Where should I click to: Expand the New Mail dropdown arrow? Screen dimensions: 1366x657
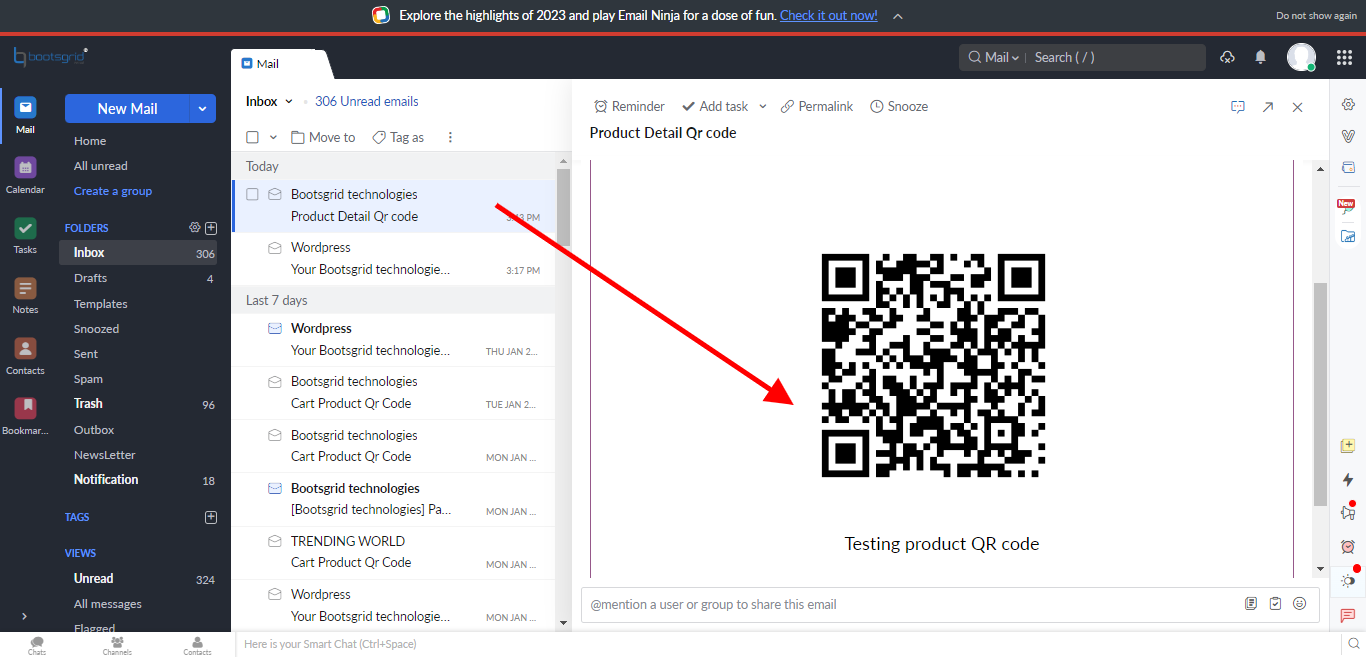tap(203, 109)
